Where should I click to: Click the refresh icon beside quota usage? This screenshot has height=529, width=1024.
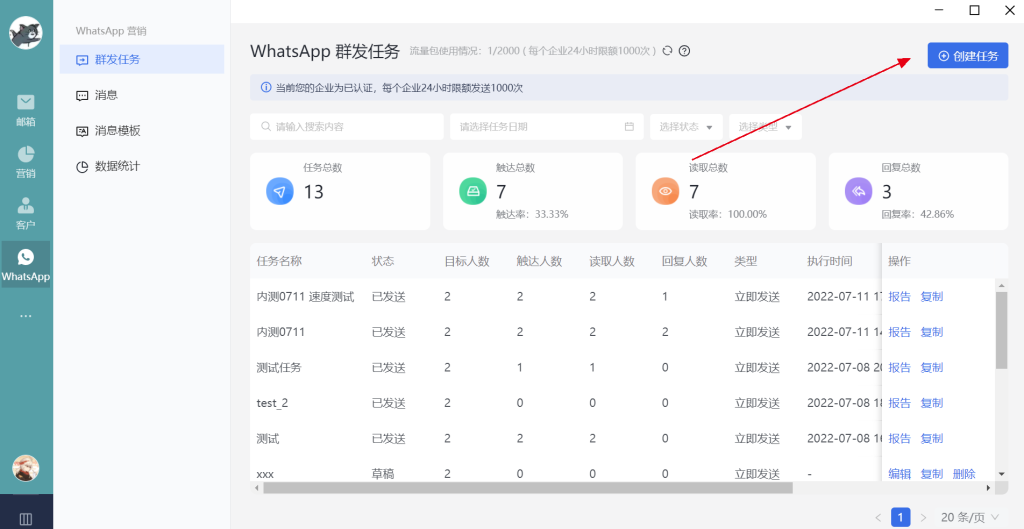tap(668, 51)
